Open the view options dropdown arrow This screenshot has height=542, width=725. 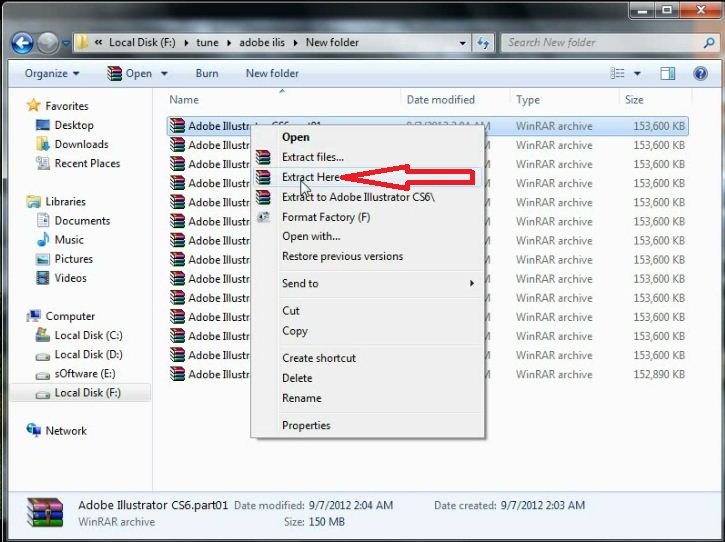click(637, 73)
